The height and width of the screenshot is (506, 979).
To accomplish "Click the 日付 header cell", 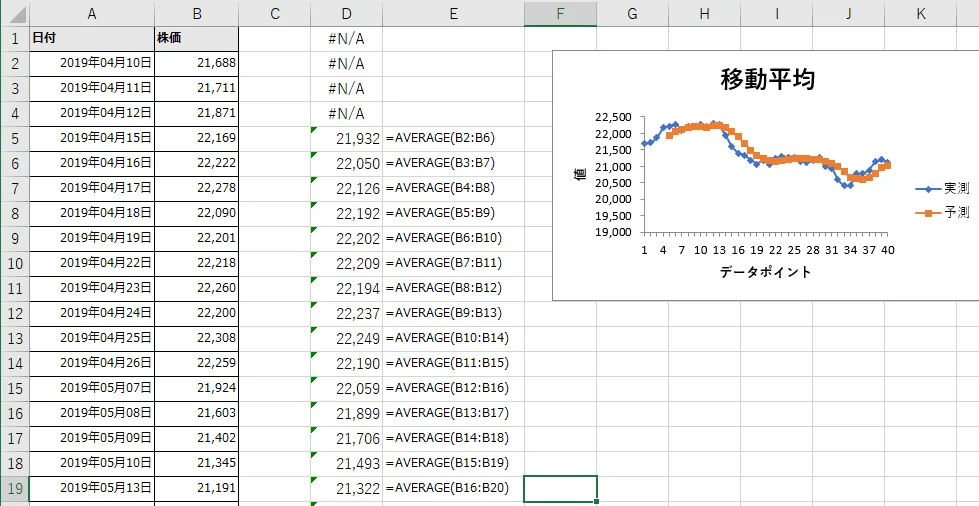I will 92,38.
